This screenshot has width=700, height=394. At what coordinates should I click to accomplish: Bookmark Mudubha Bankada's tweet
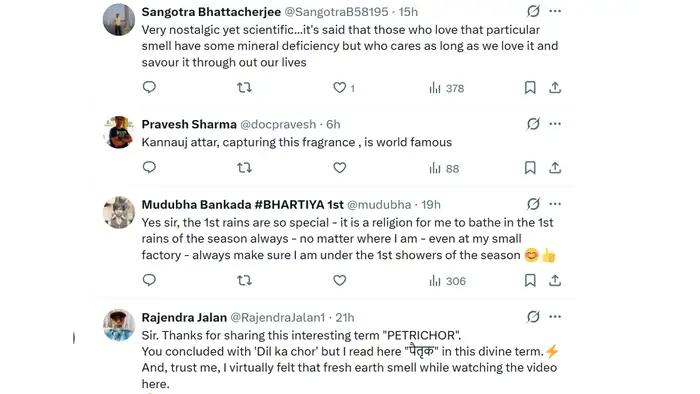click(530, 280)
